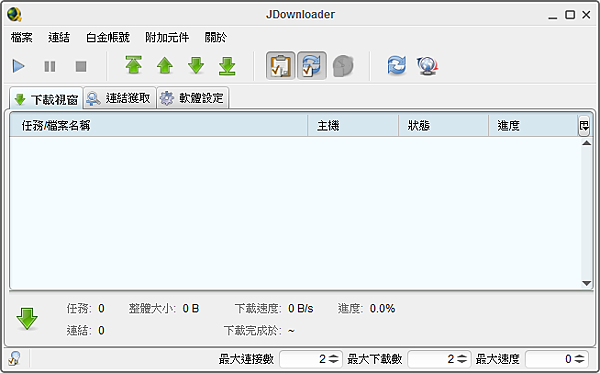
Task: Open the 檔案 menu
Action: (21, 37)
